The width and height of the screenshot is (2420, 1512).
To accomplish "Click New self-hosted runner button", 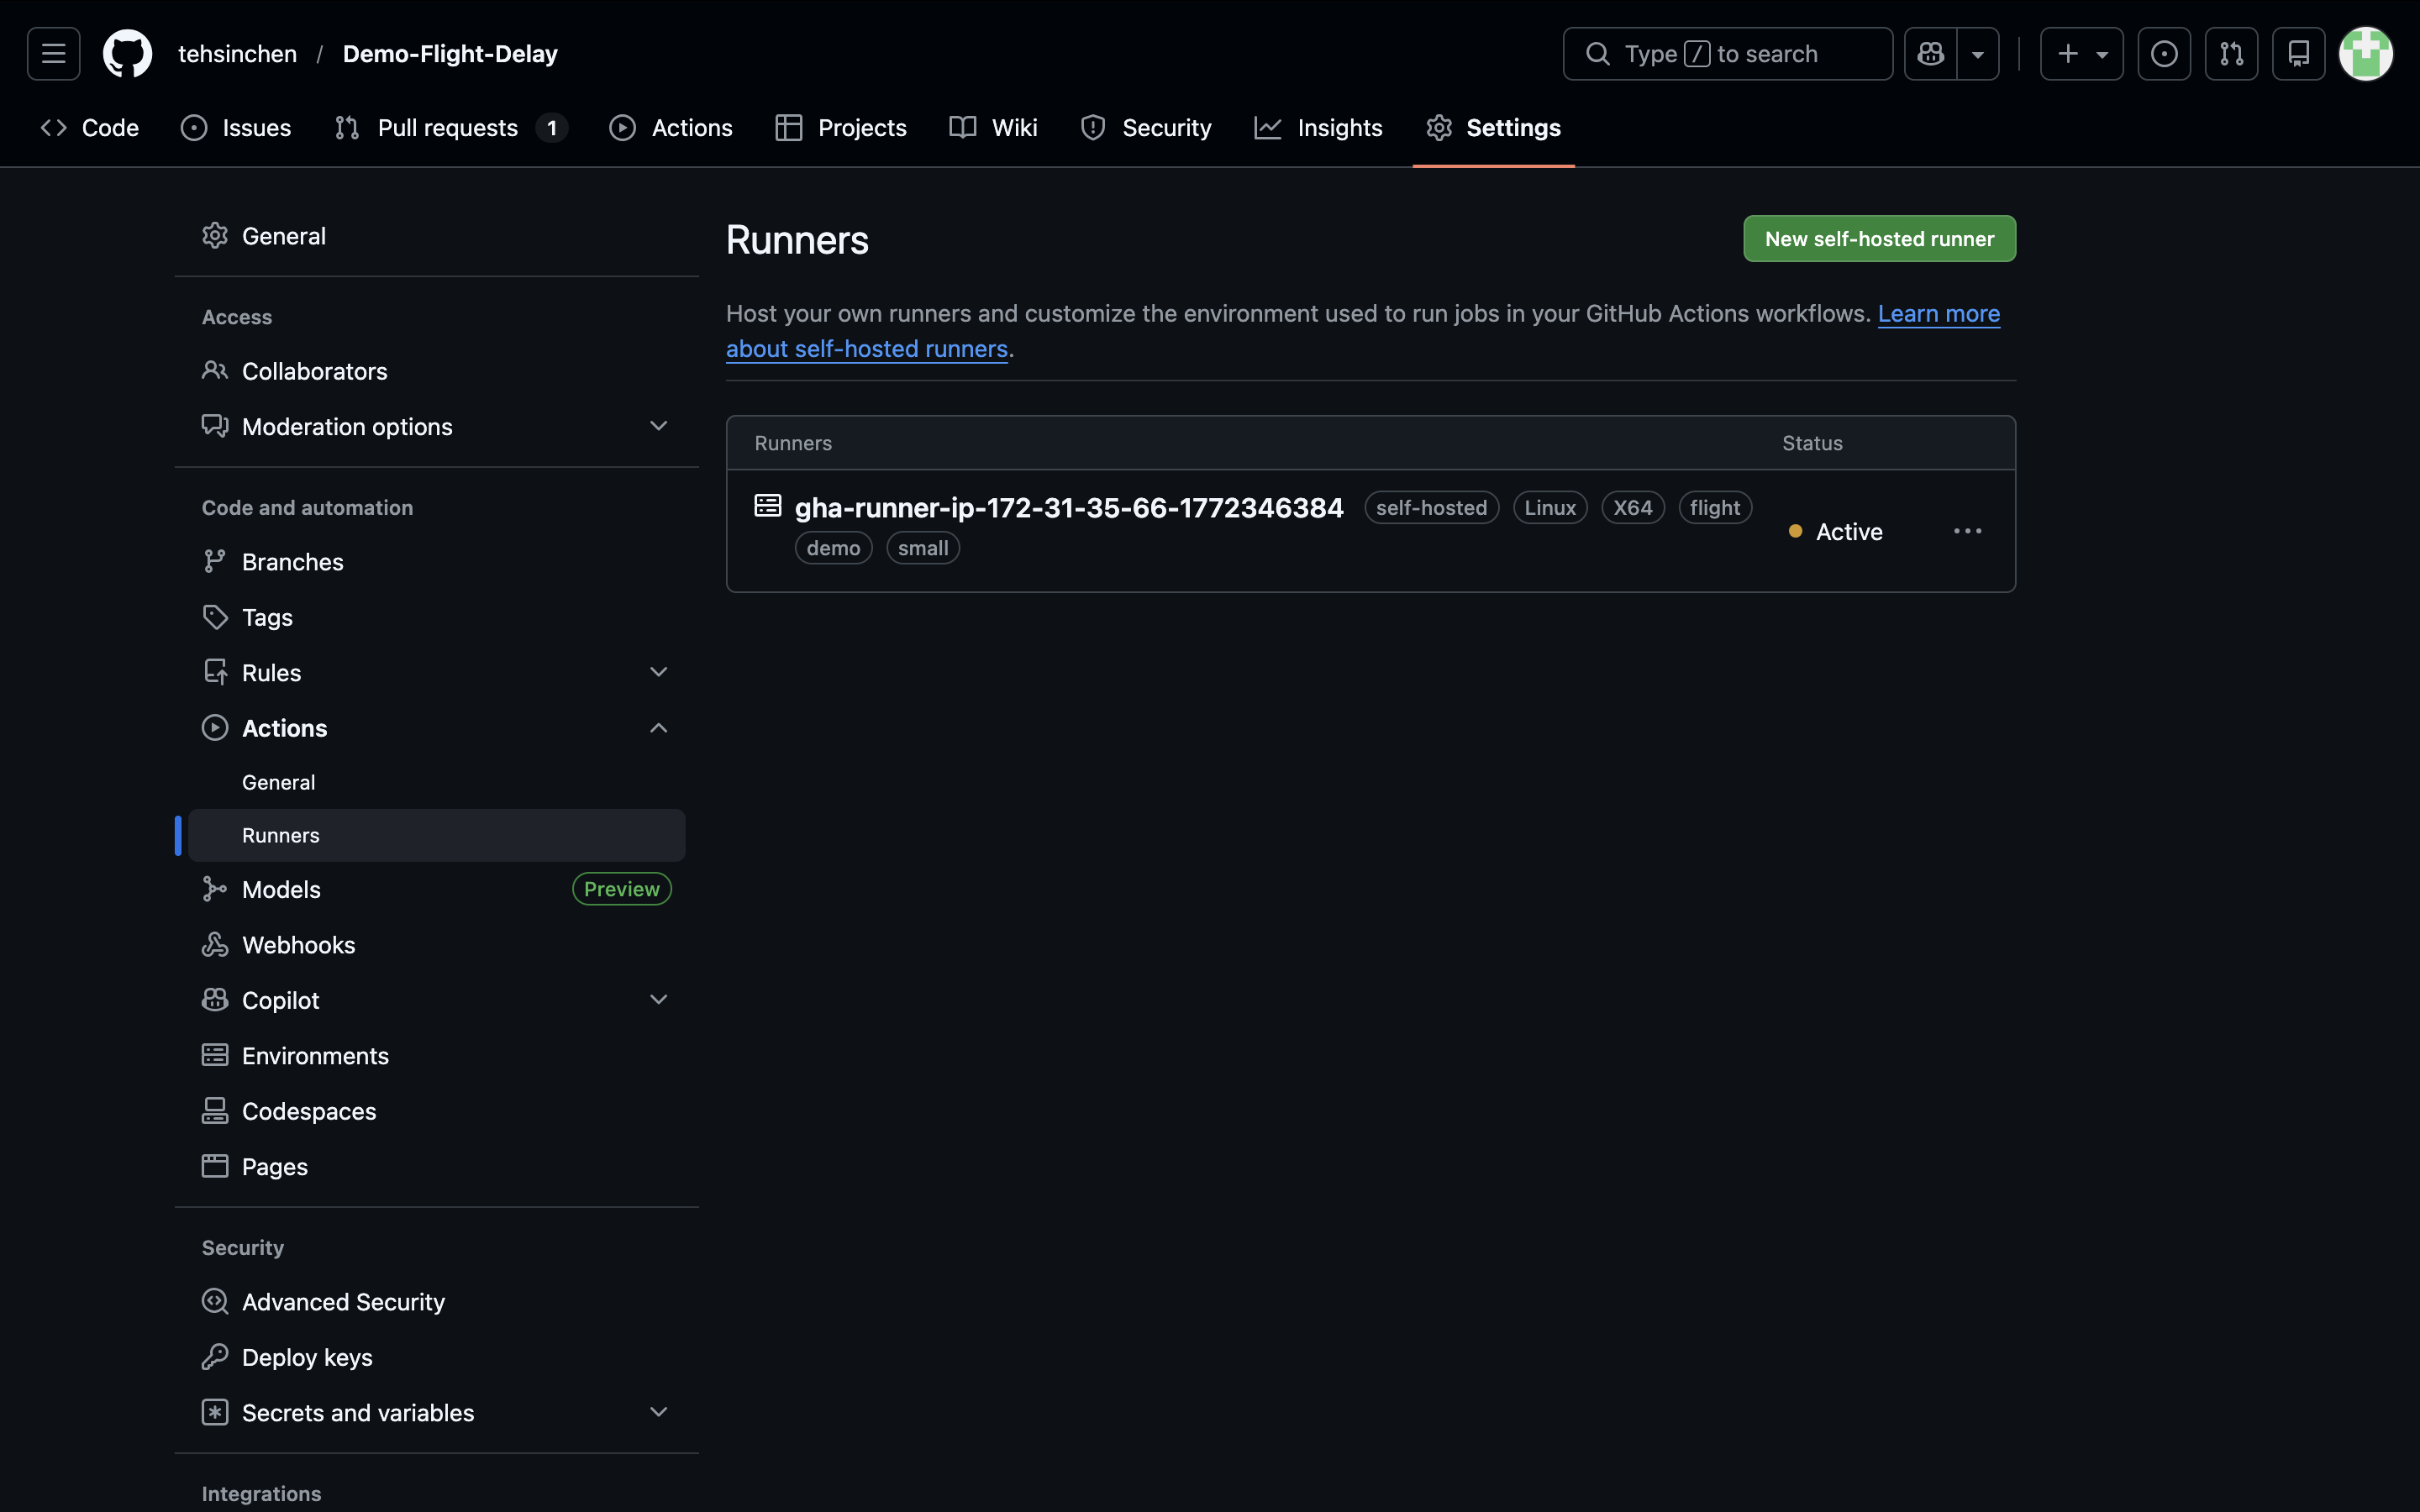I will [1879, 239].
